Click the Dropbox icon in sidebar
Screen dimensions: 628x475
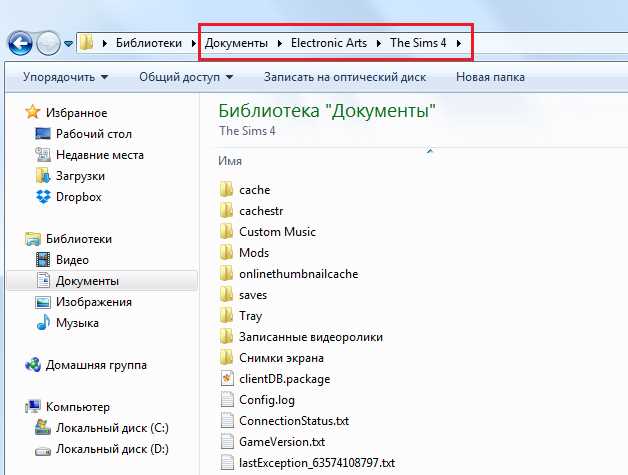(43, 197)
